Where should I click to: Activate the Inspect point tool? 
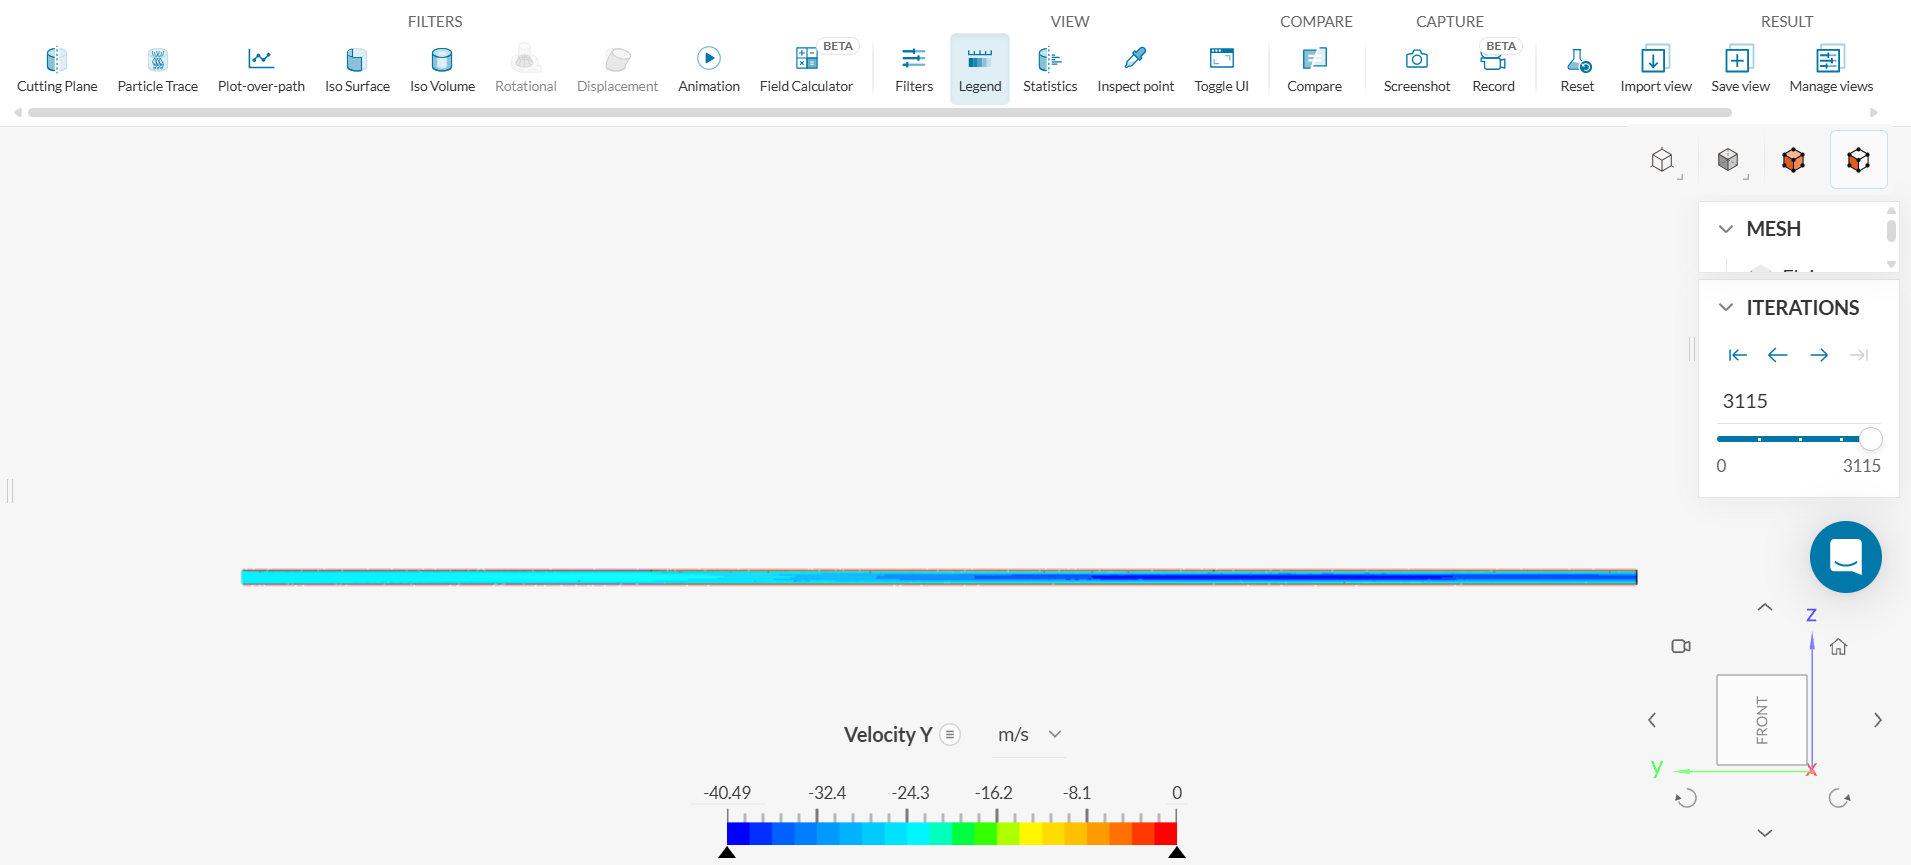pyautogui.click(x=1136, y=70)
